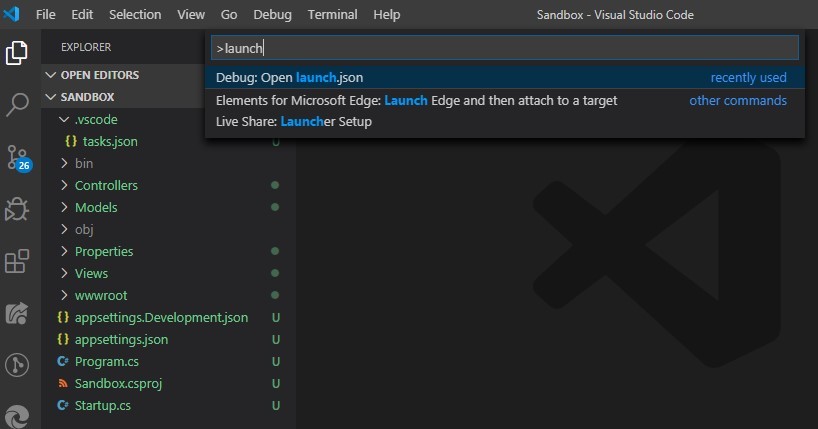The width and height of the screenshot is (818, 429).
Task: Click the project icon beside Sandbox.csproj
Action: pos(63,384)
